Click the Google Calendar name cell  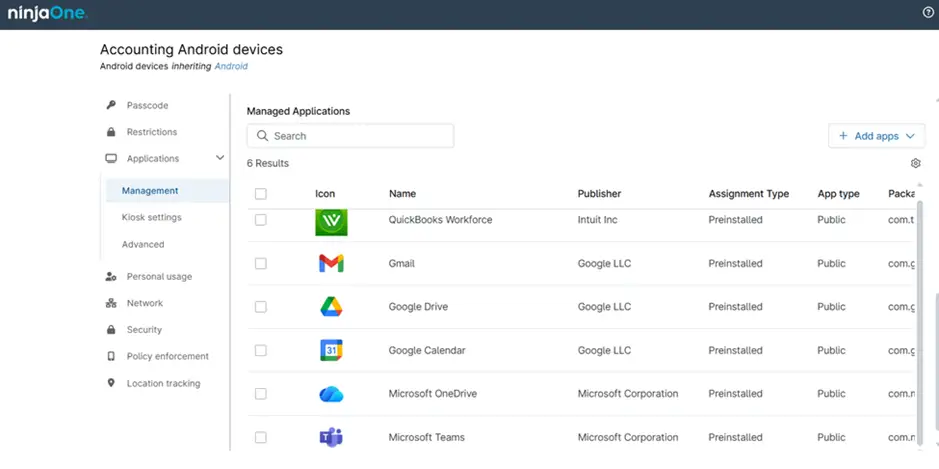point(427,350)
